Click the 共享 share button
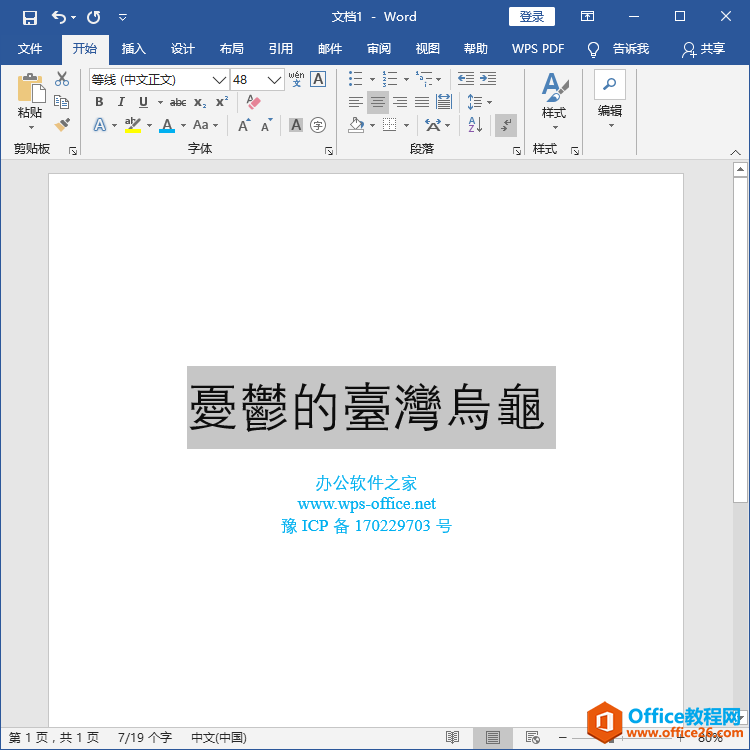The width and height of the screenshot is (750, 750). [704, 49]
